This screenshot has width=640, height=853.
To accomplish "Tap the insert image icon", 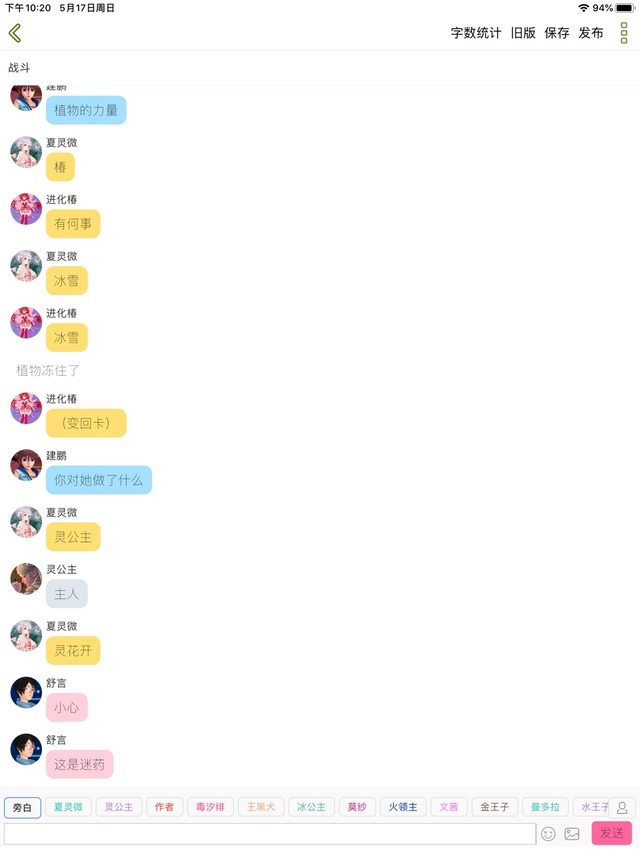I will (x=572, y=833).
